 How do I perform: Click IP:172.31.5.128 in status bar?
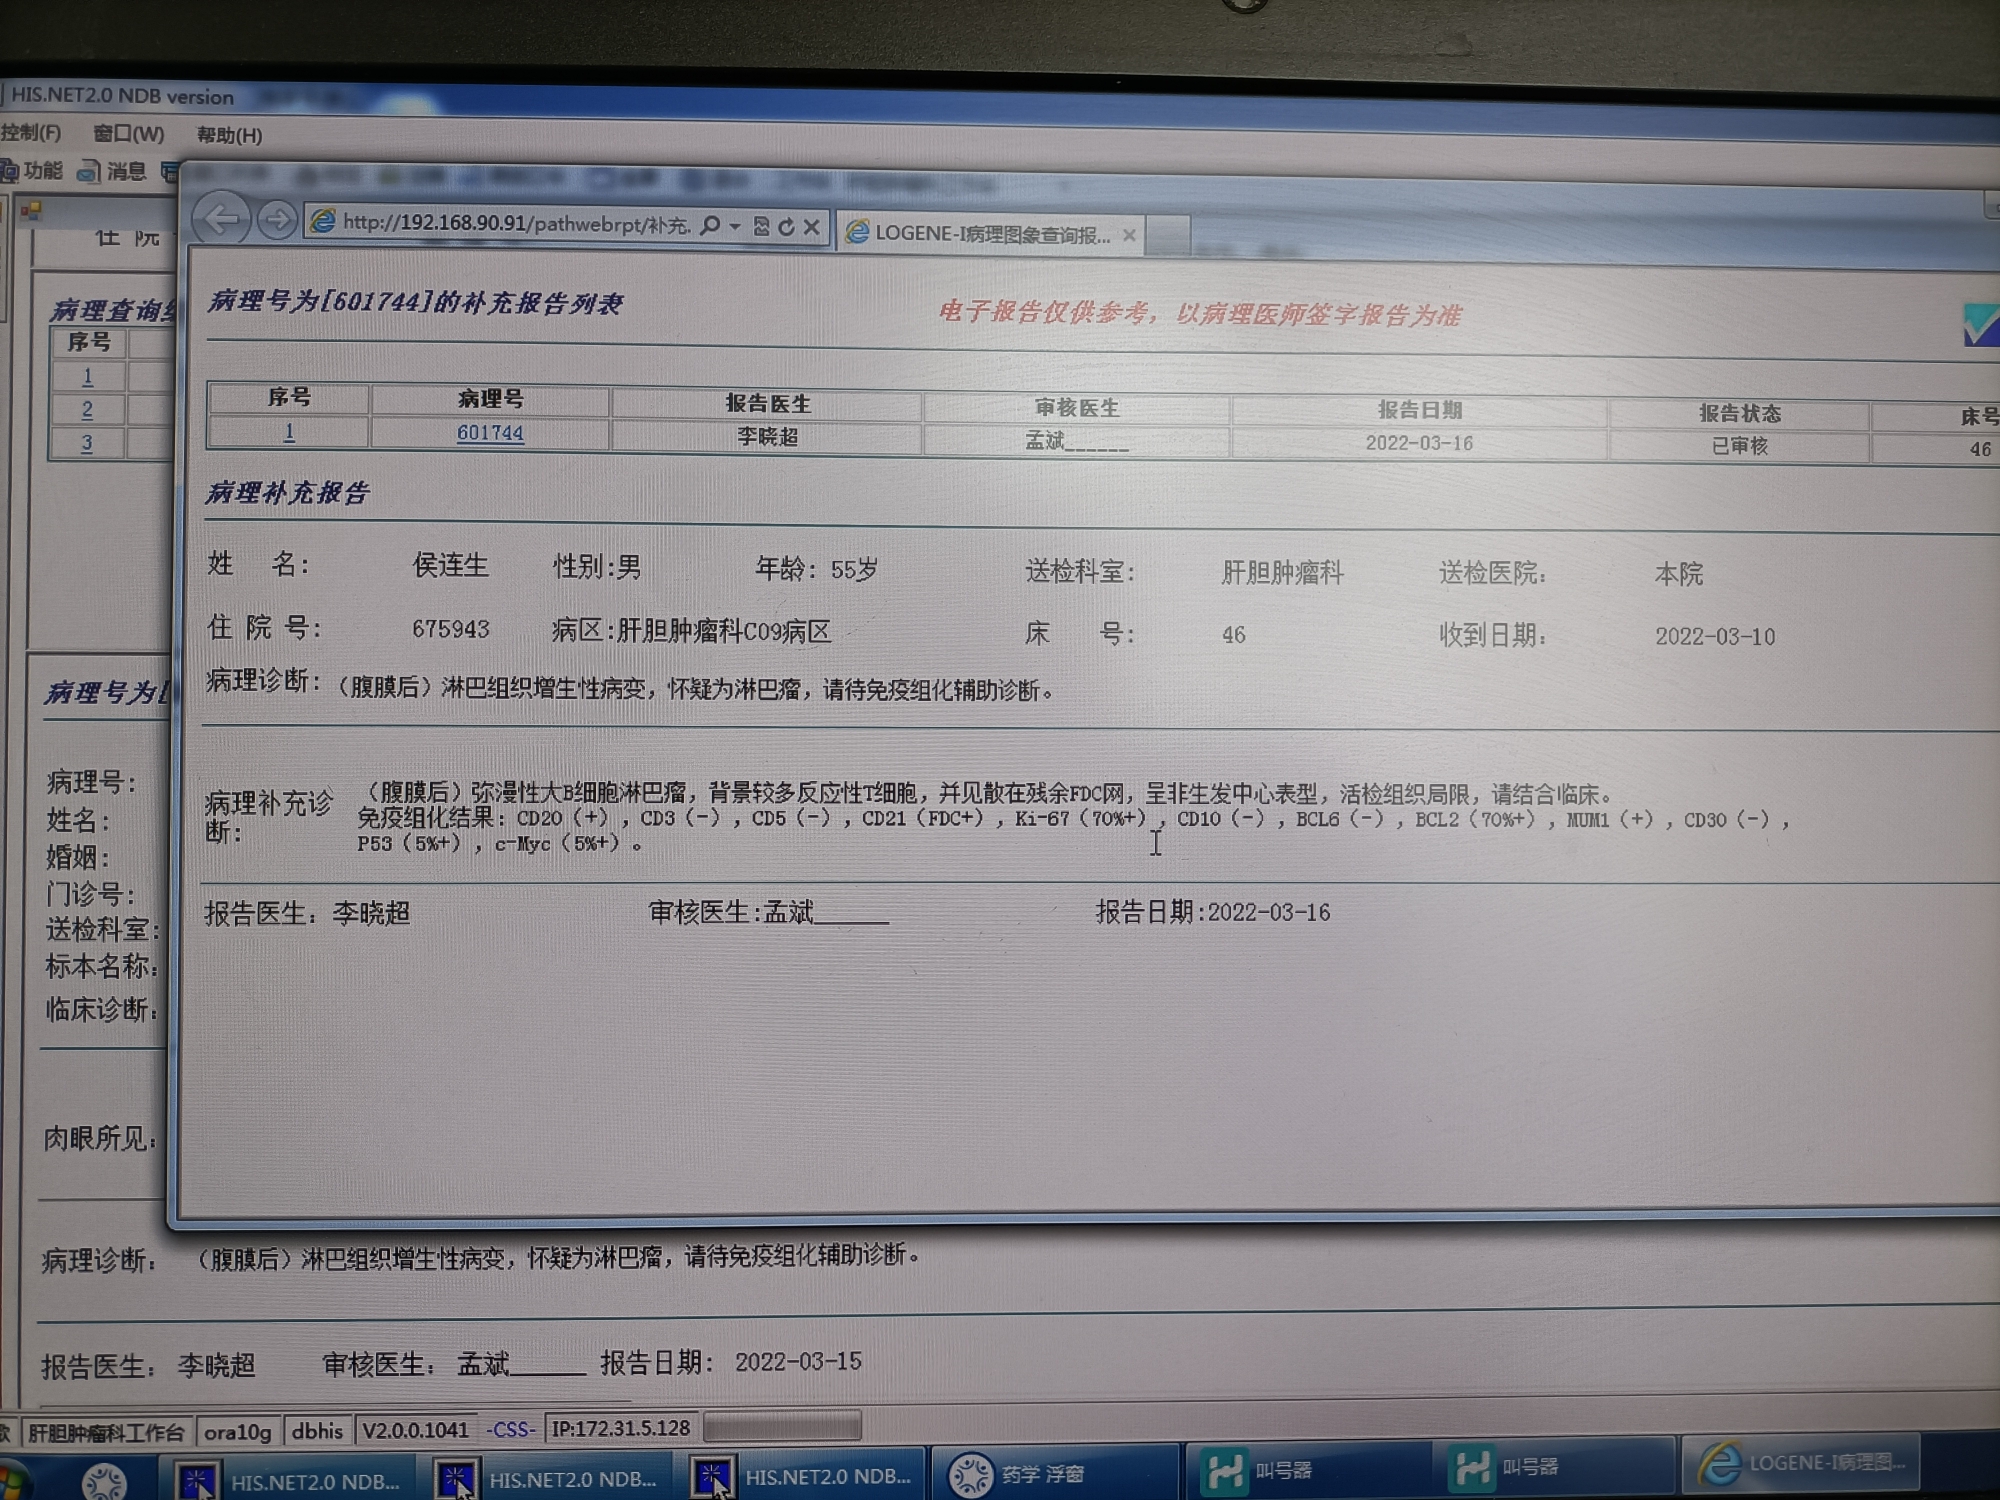tap(620, 1428)
